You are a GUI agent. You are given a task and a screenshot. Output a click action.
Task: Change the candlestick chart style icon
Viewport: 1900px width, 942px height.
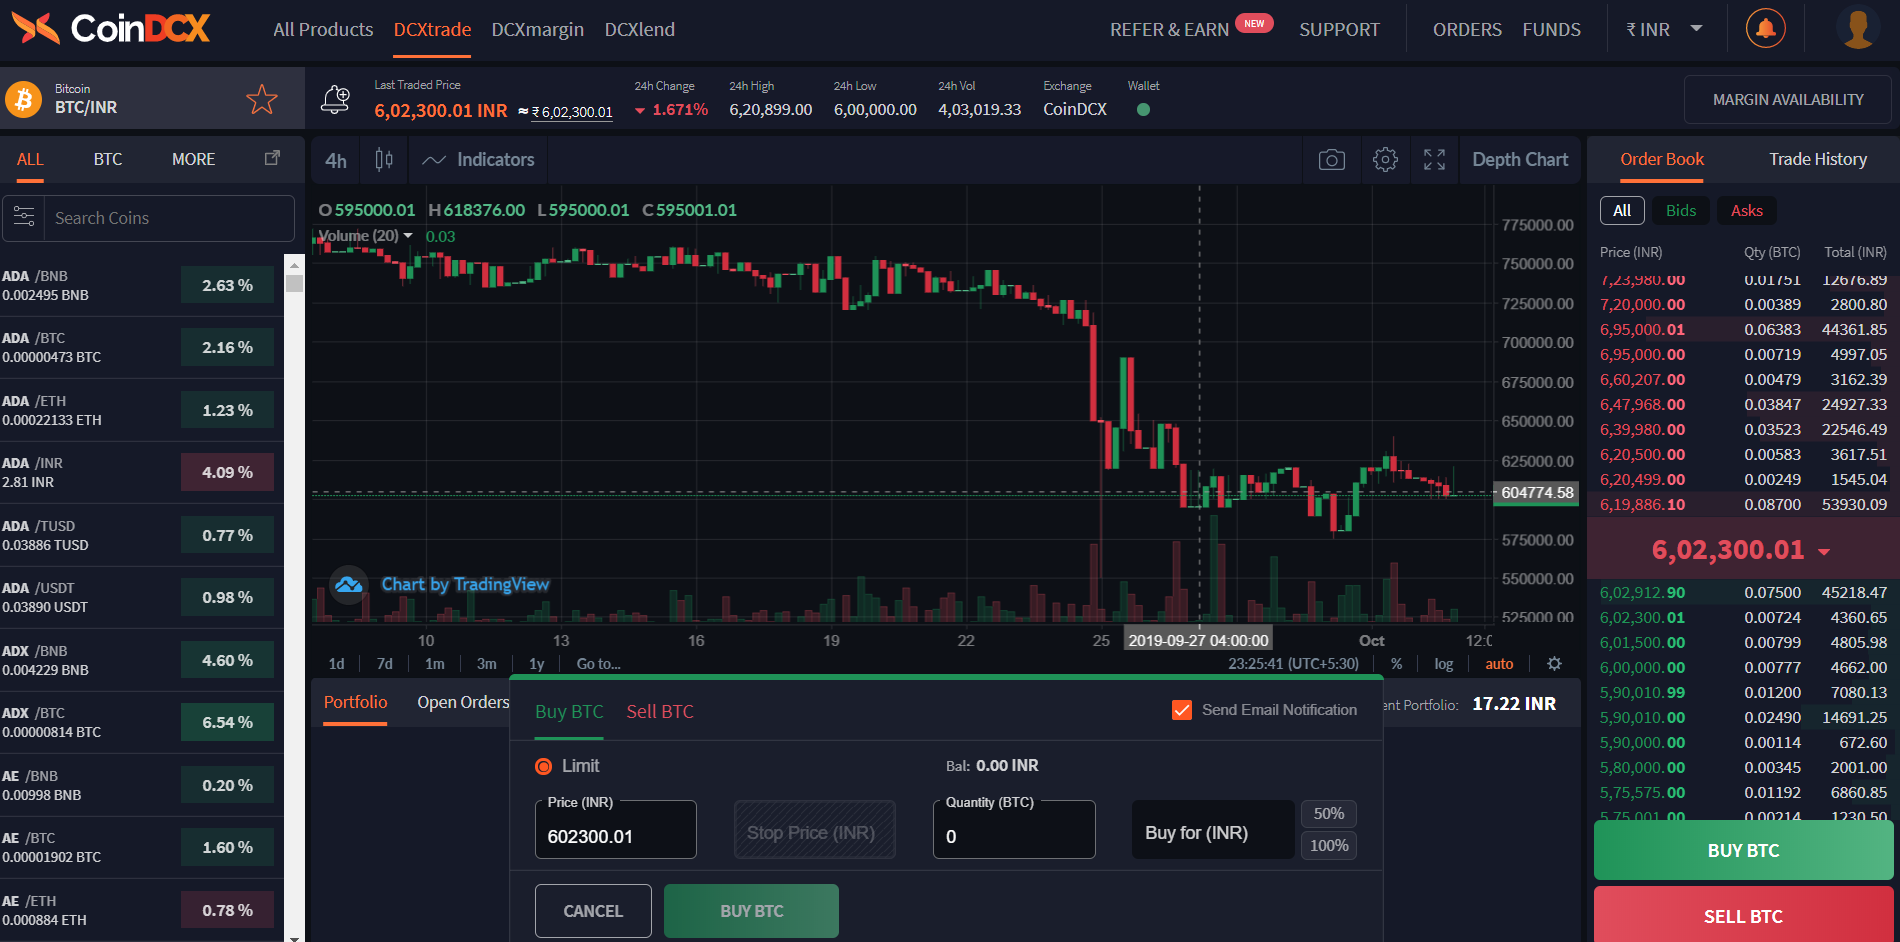(384, 160)
